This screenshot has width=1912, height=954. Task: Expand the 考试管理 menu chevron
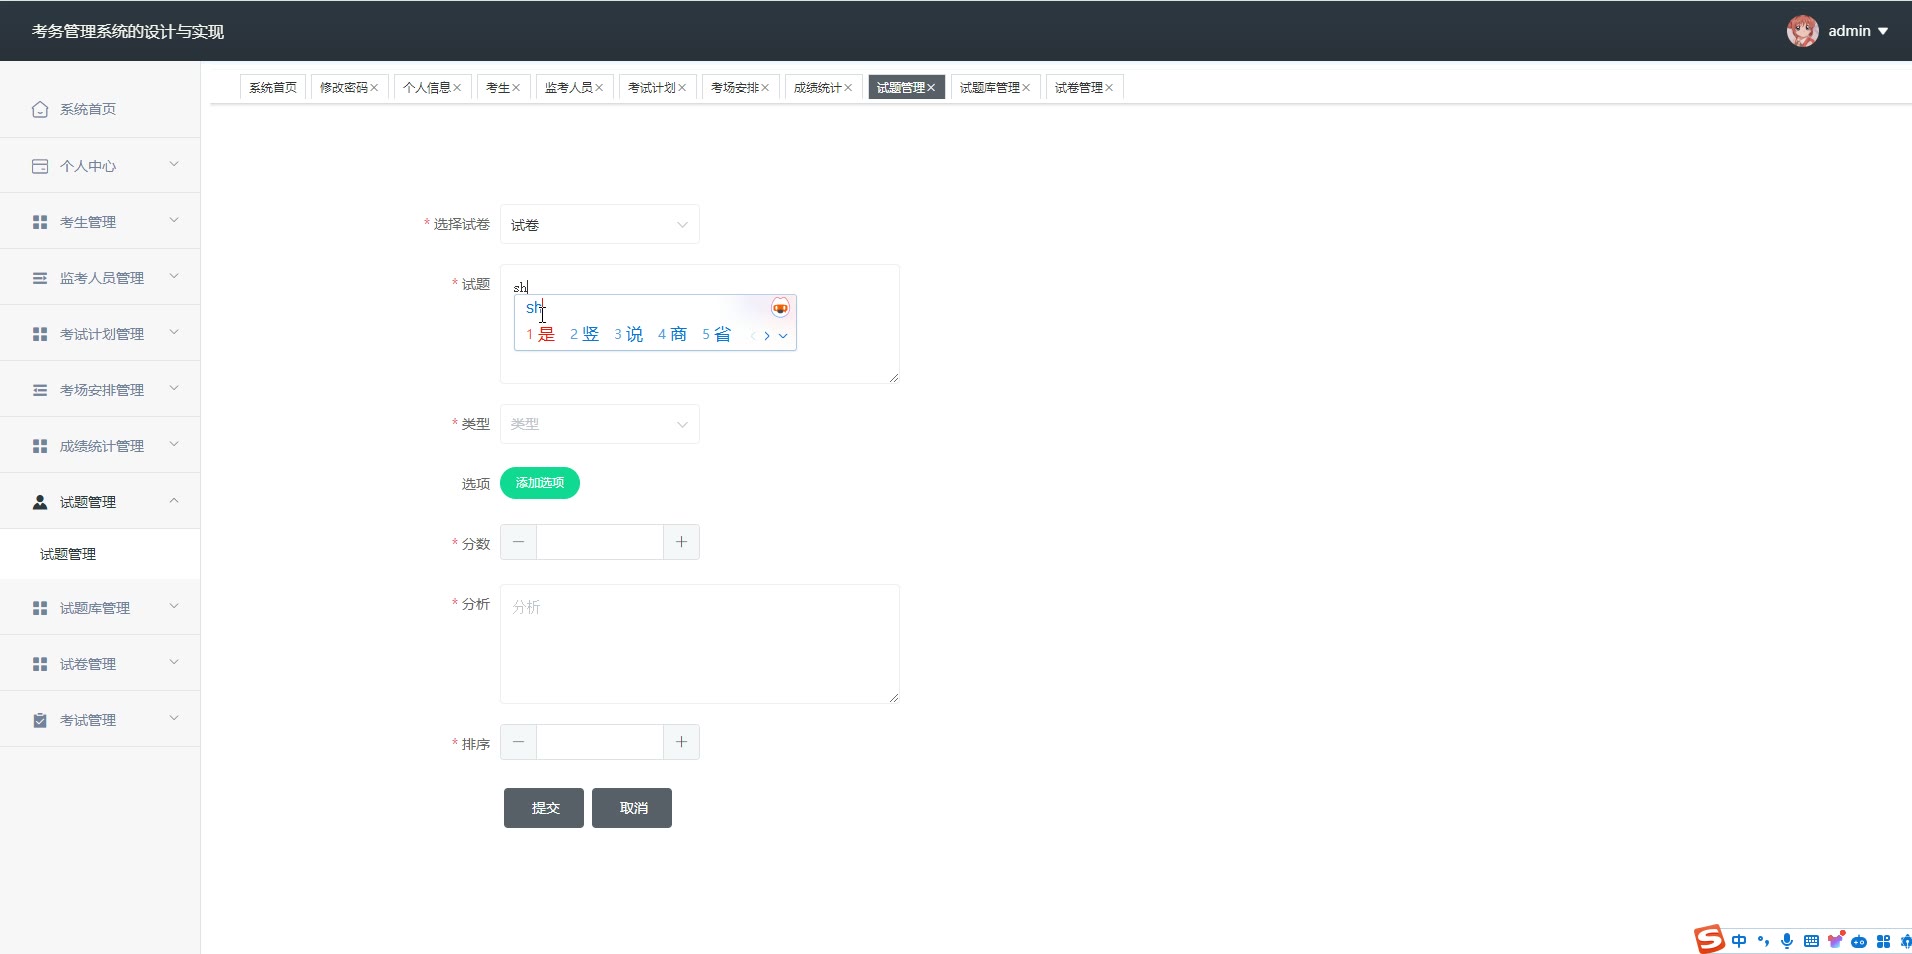[174, 718]
